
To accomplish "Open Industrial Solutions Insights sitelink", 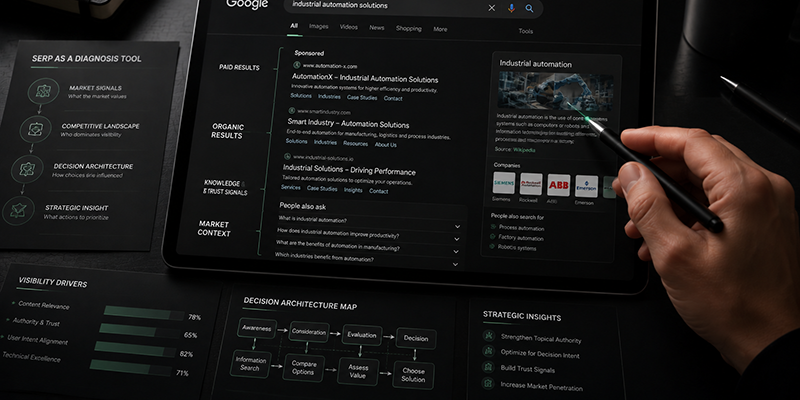I will point(353,190).
